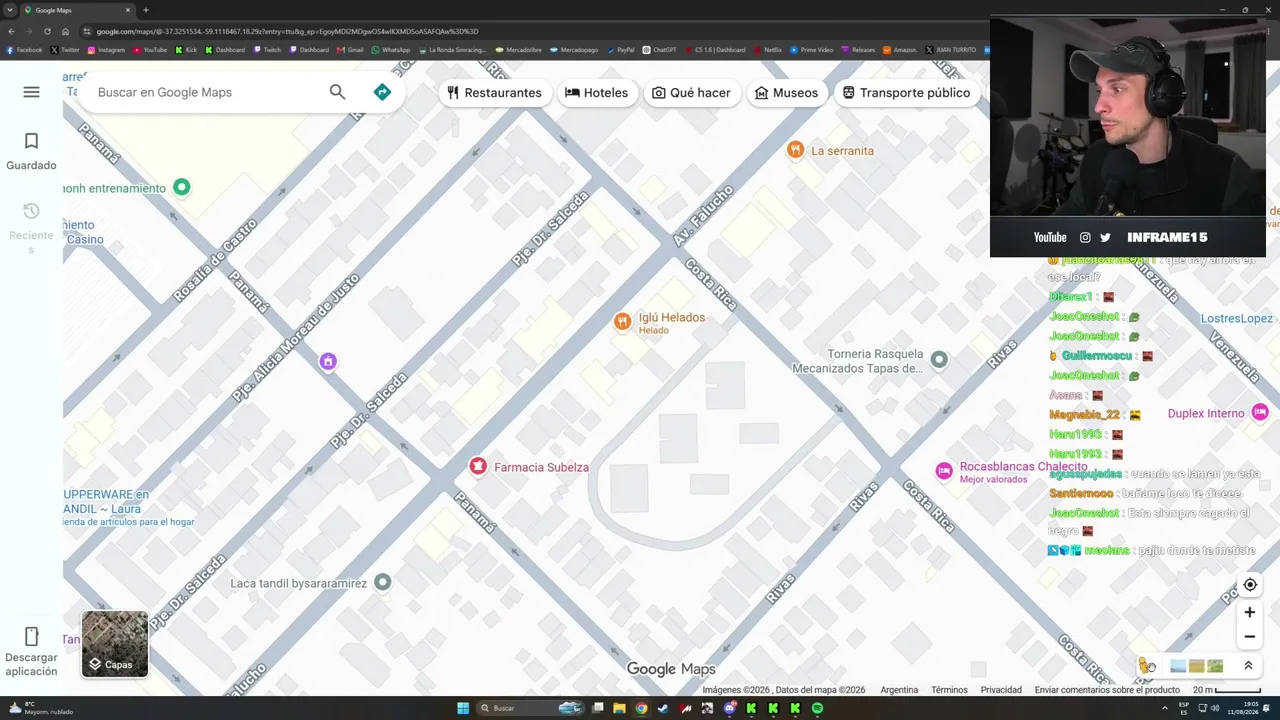Image resolution: width=1280 pixels, height=720 pixels.
Task: Select the Farmacia Subelza pharmacy marker
Action: point(478,466)
